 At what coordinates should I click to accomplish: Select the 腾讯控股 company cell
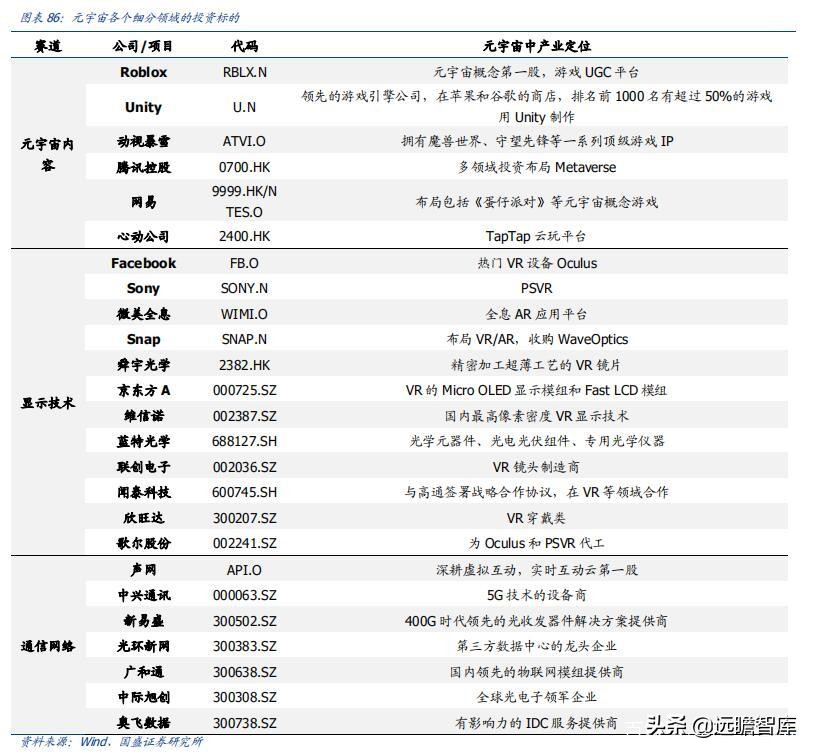143,167
